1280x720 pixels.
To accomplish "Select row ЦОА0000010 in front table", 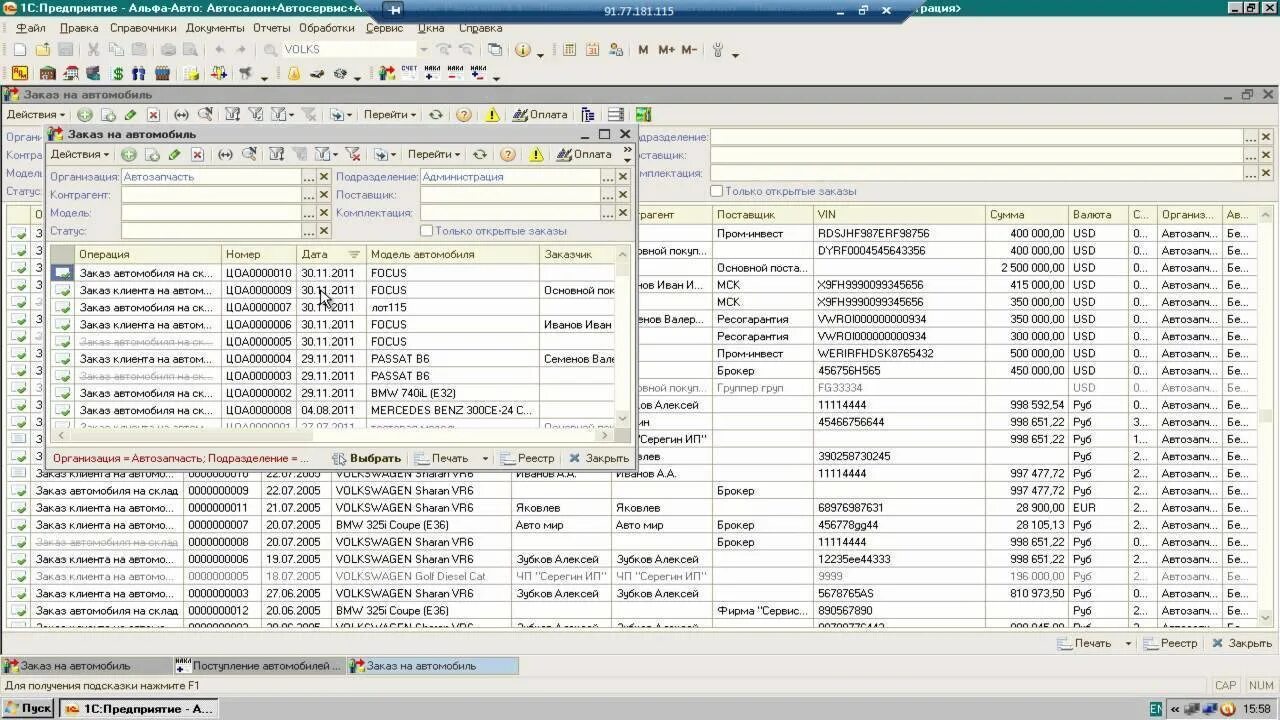I will (332, 273).
